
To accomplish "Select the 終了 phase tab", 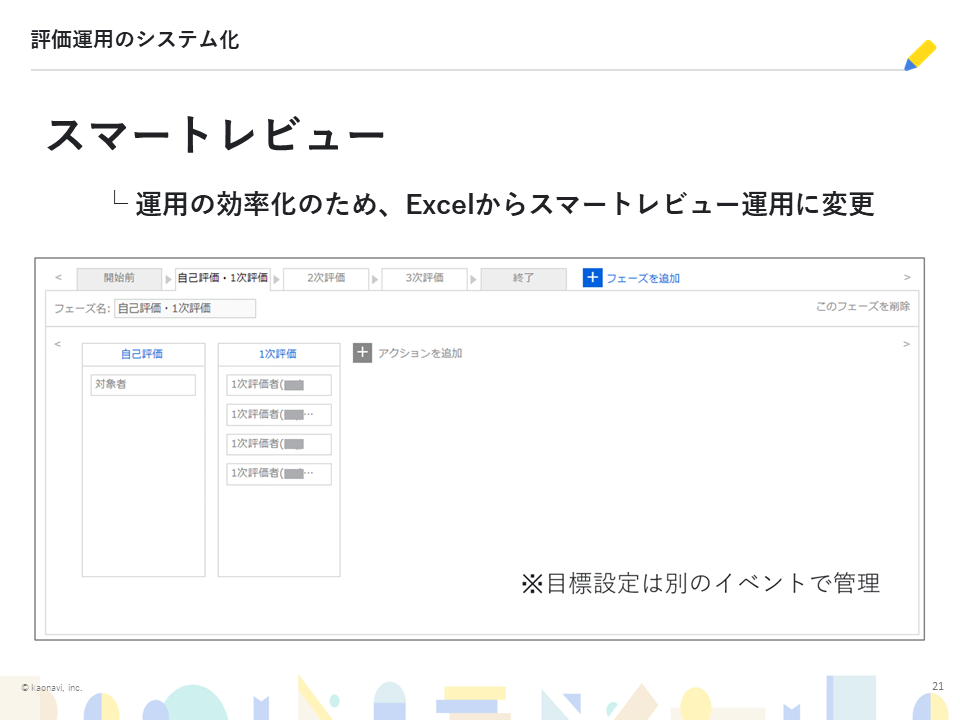I will [523, 278].
